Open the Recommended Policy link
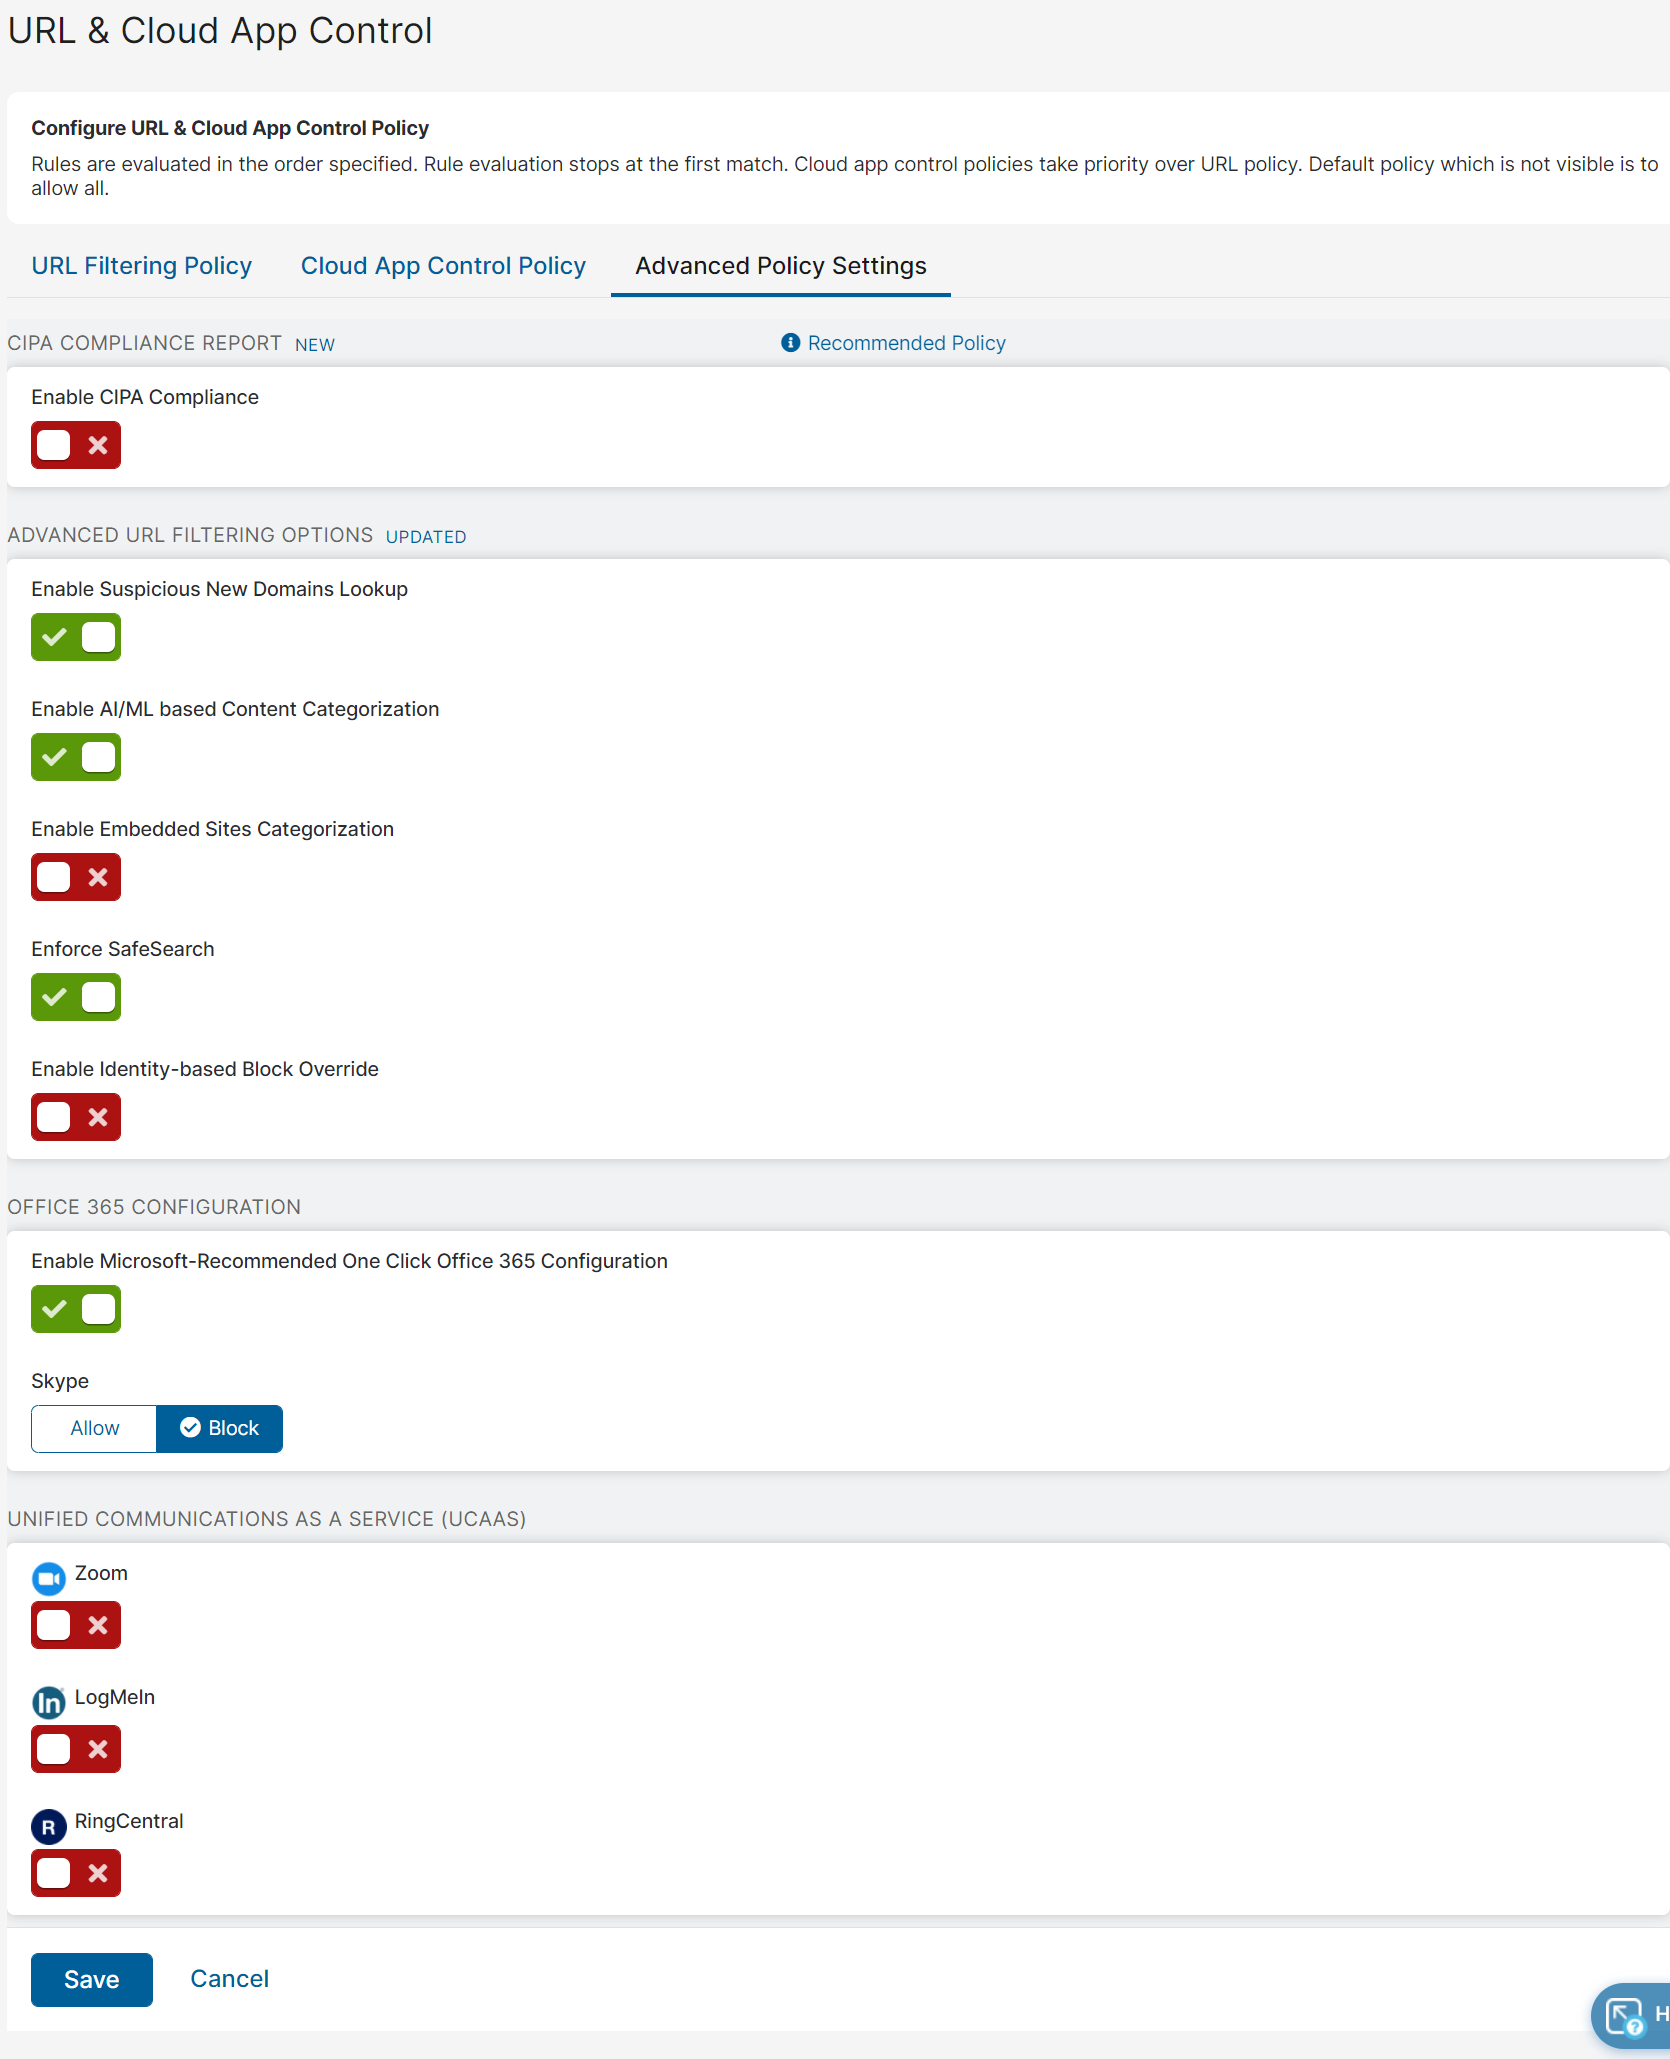 [908, 343]
